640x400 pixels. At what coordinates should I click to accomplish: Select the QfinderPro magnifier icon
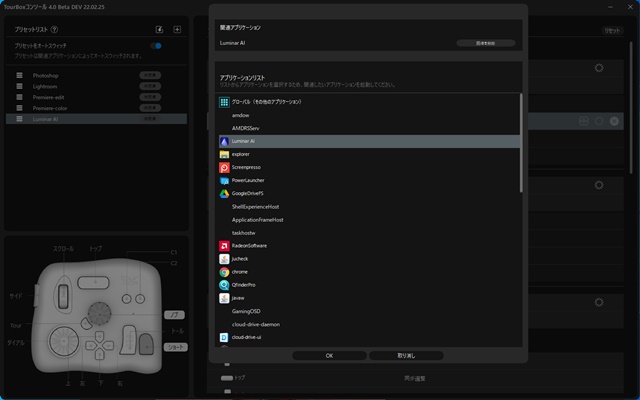point(224,285)
